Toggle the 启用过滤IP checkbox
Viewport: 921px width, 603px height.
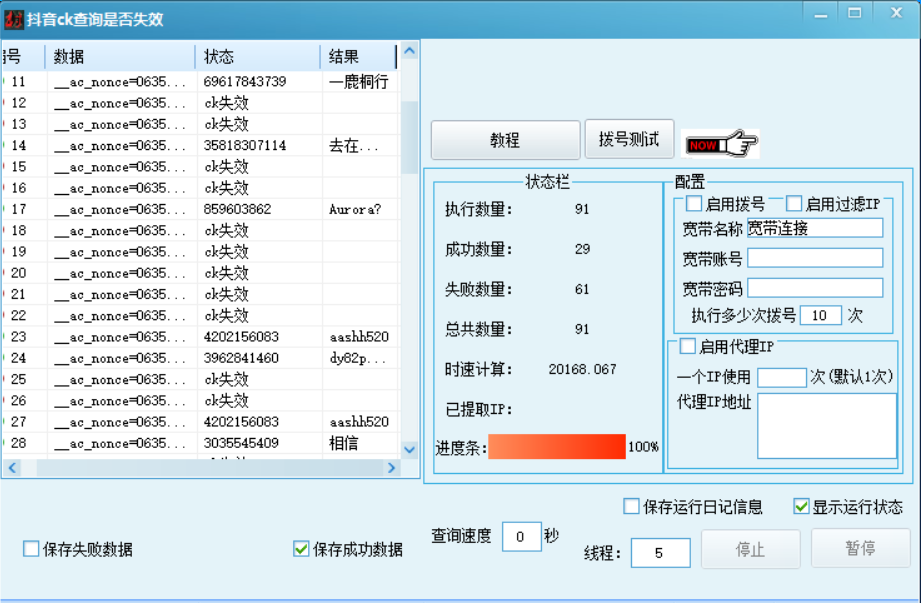pos(794,204)
